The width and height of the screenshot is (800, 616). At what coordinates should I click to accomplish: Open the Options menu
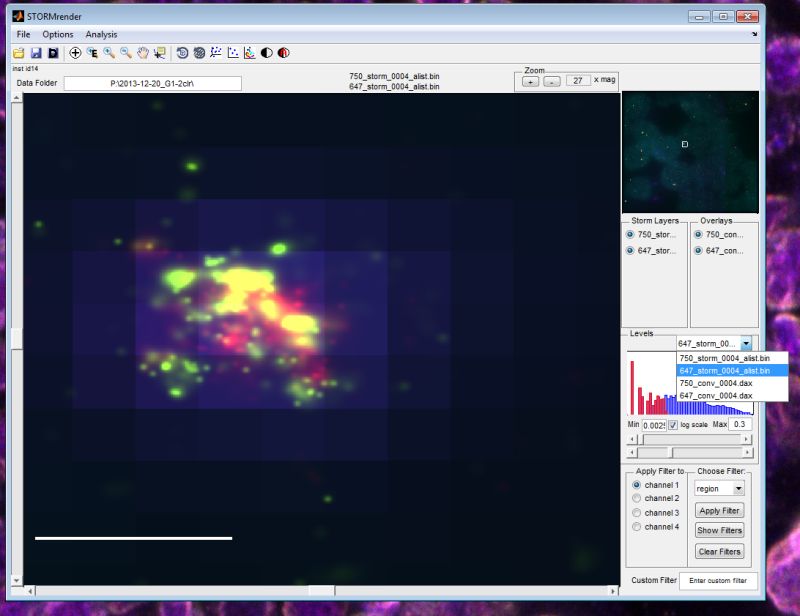(57, 34)
